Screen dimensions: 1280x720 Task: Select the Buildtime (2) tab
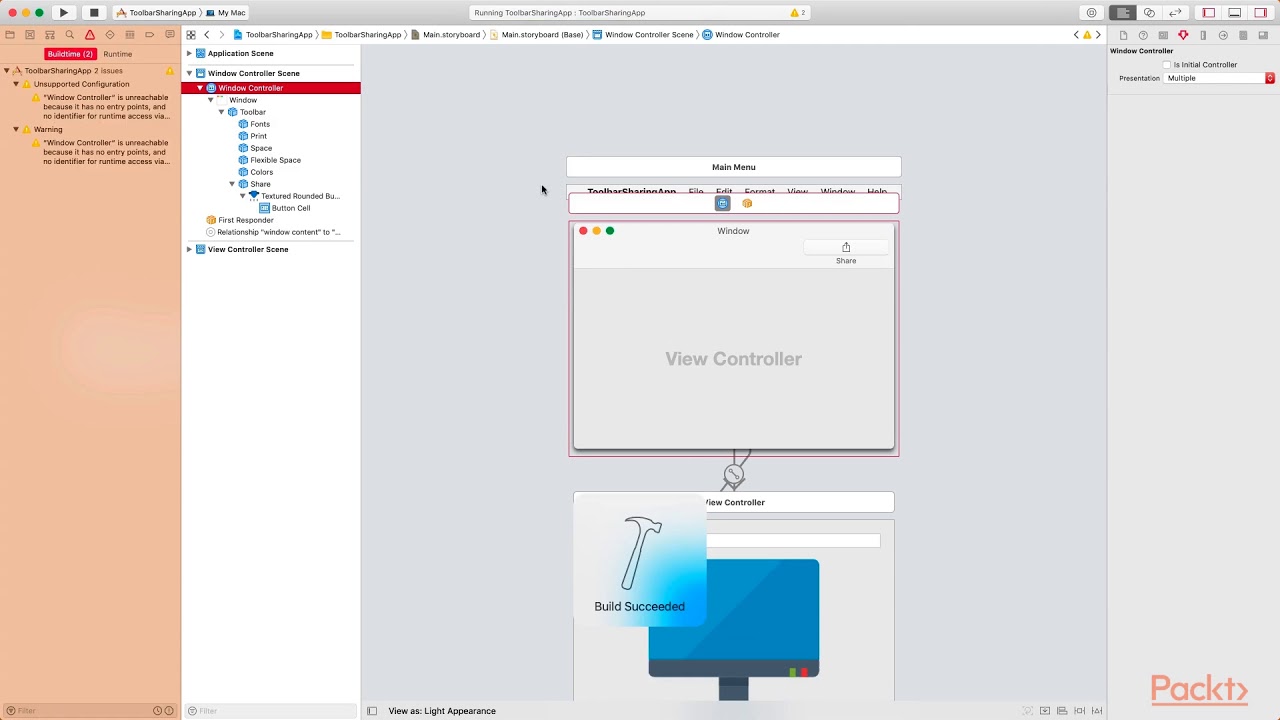[70, 54]
